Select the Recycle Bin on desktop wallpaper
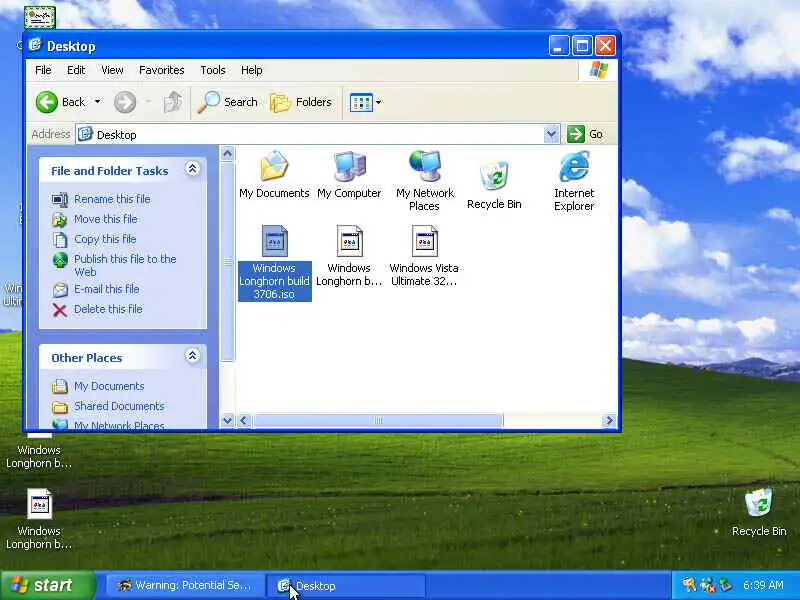800x600 pixels. [759, 512]
